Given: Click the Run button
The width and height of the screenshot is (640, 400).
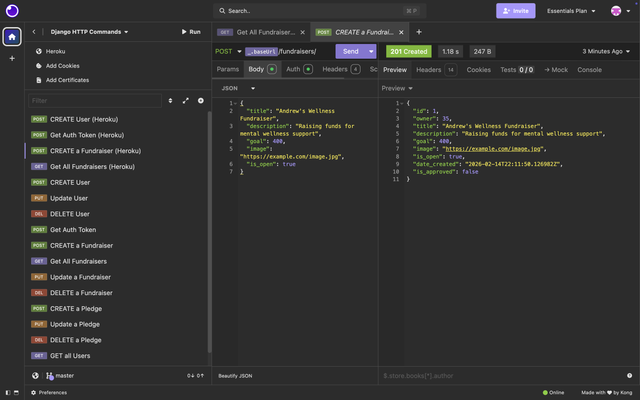Looking at the screenshot, I should pyautogui.click(x=191, y=32).
